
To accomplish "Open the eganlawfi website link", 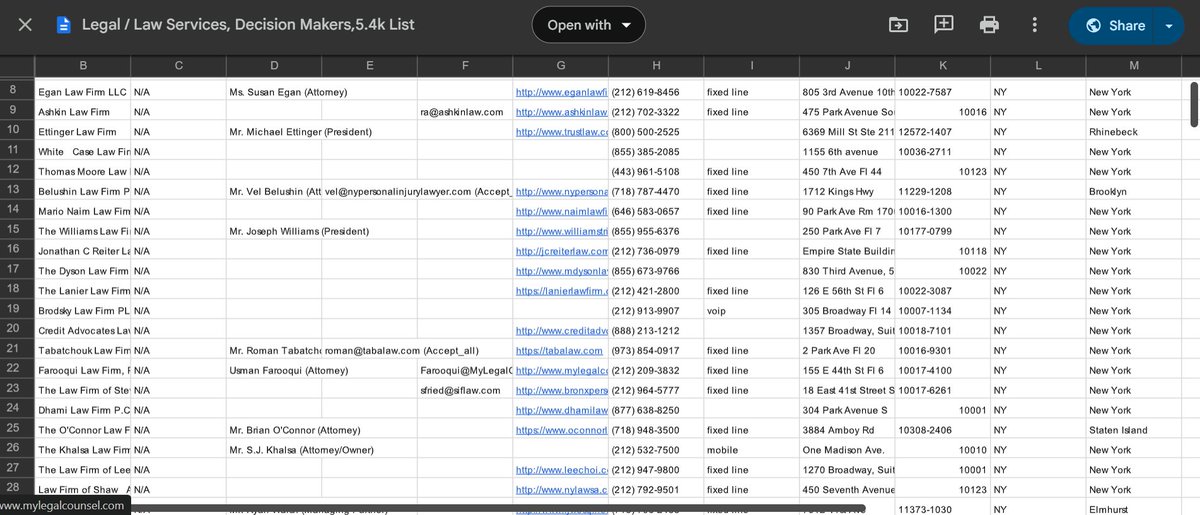I will (x=561, y=92).
